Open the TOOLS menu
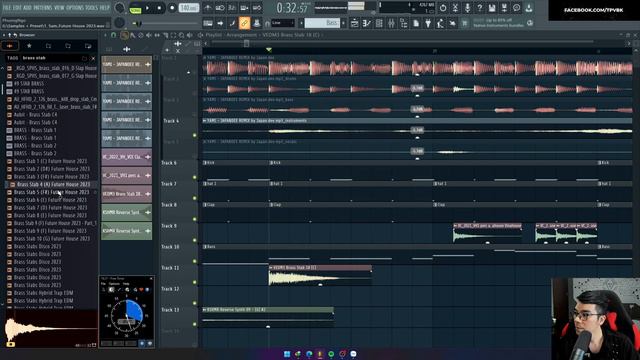 pos(92,7)
